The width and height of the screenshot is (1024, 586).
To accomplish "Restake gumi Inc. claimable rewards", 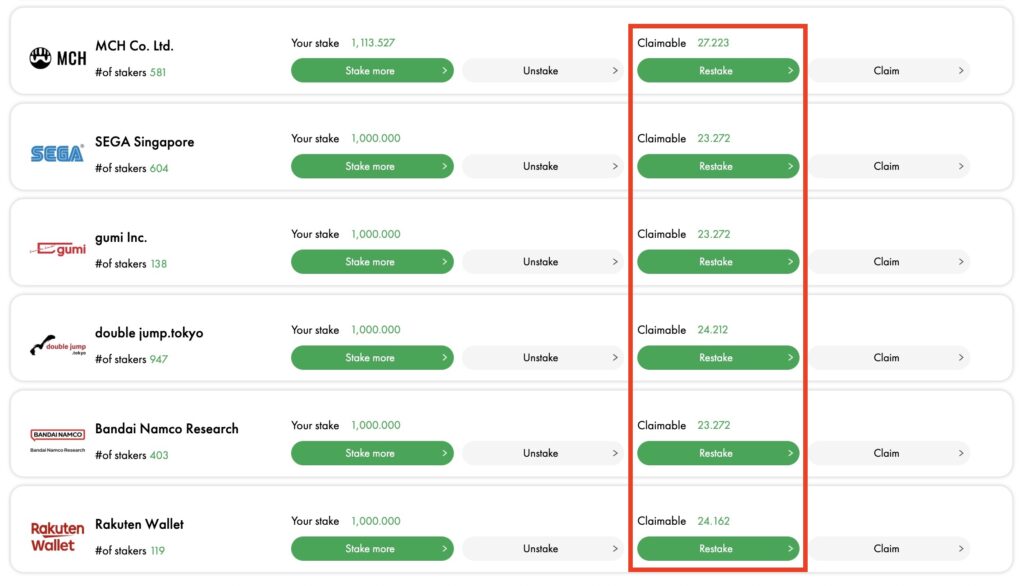I will pyautogui.click(x=718, y=261).
